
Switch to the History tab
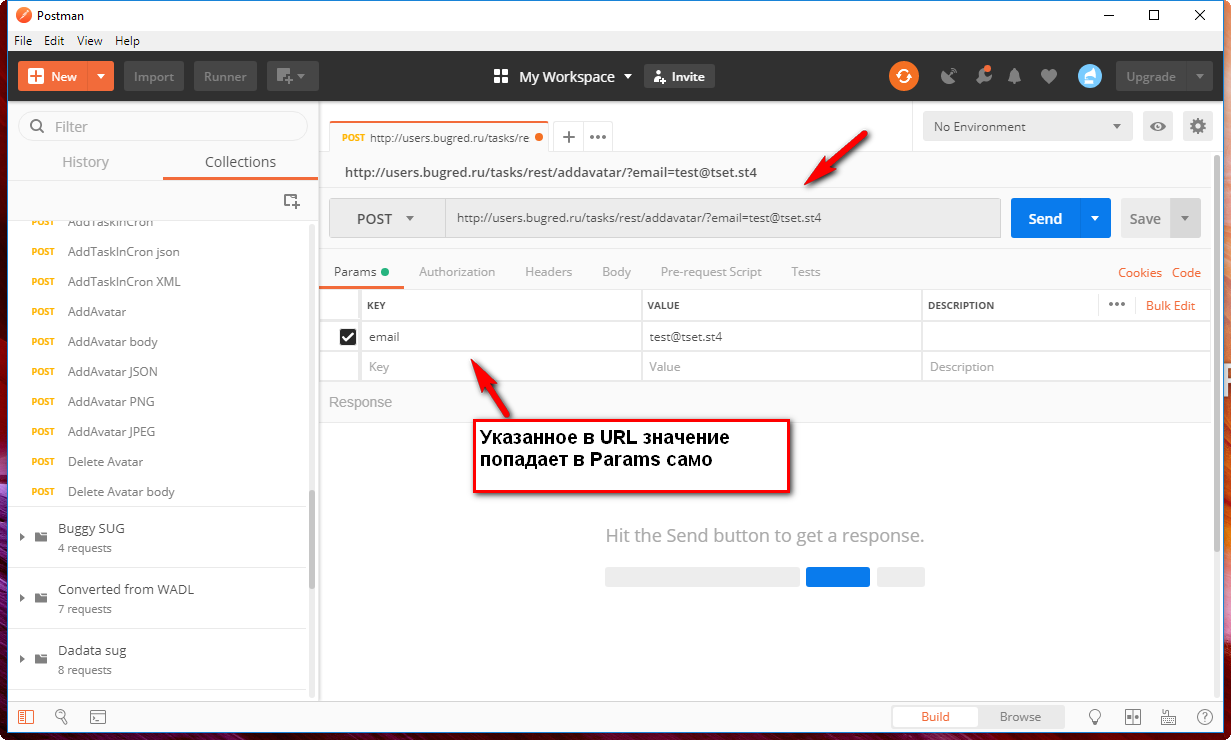[x=85, y=162]
